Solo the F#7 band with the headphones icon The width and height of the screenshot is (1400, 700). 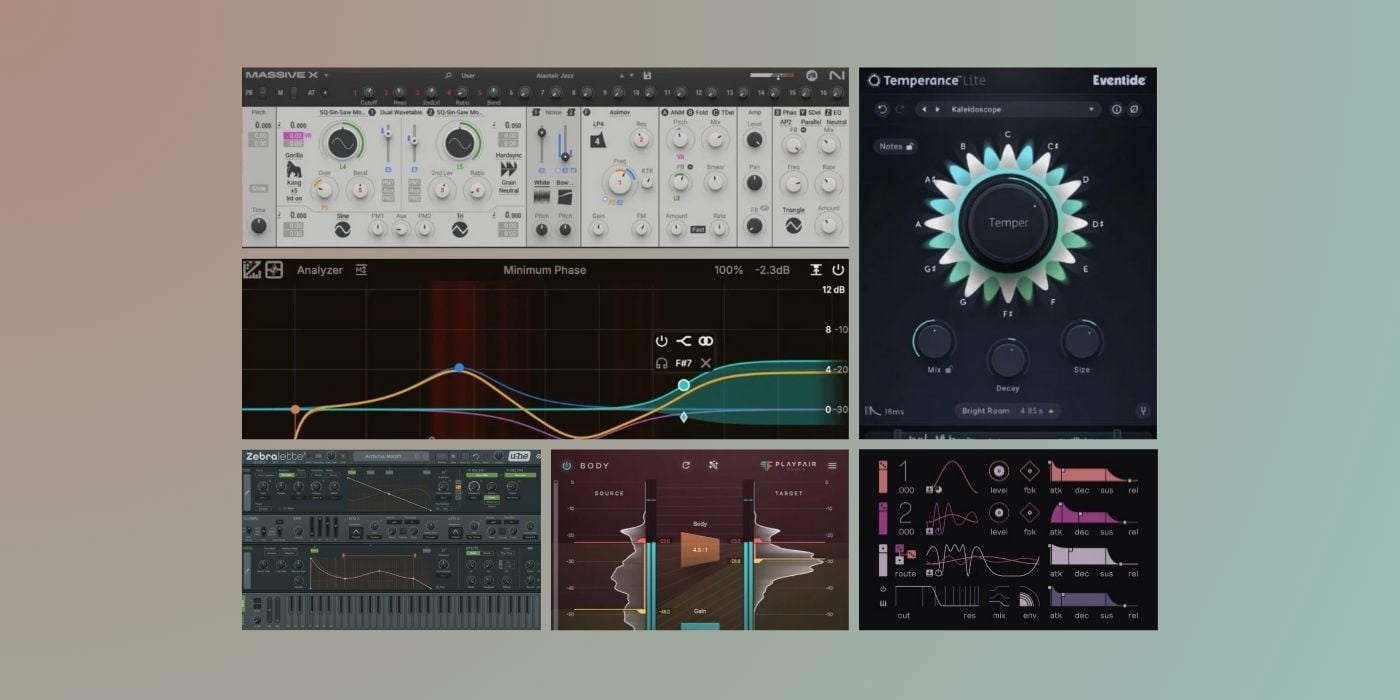662,363
